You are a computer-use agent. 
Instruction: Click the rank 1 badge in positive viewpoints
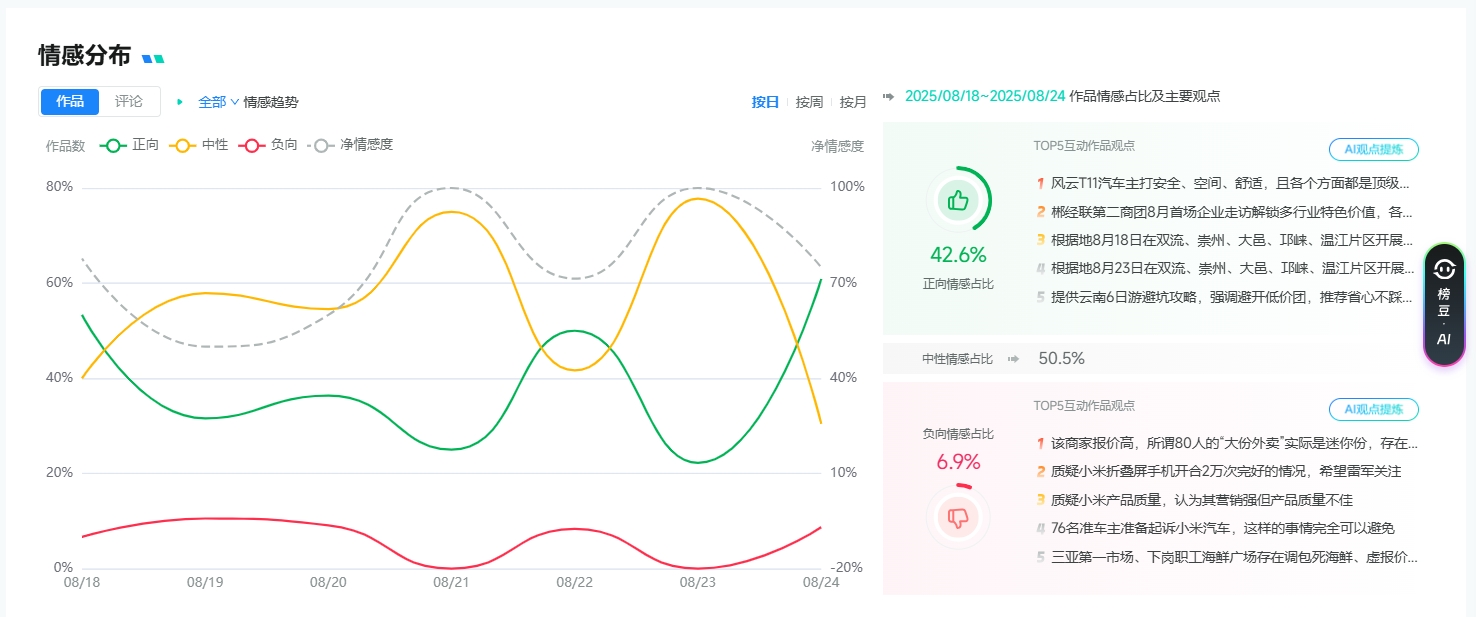[1041, 184]
